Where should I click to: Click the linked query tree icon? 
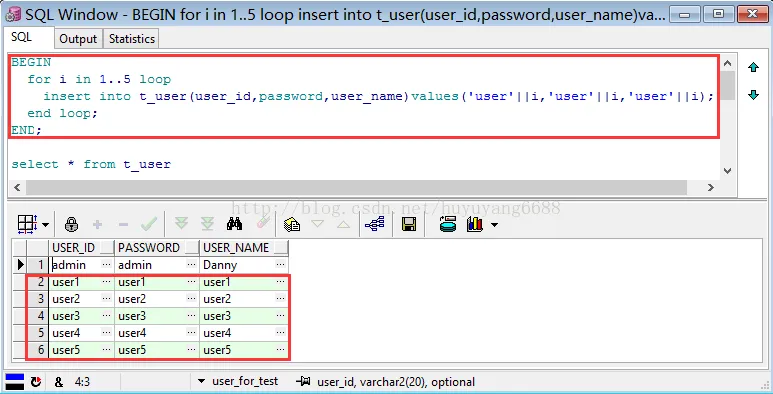pyautogui.click(x=375, y=225)
